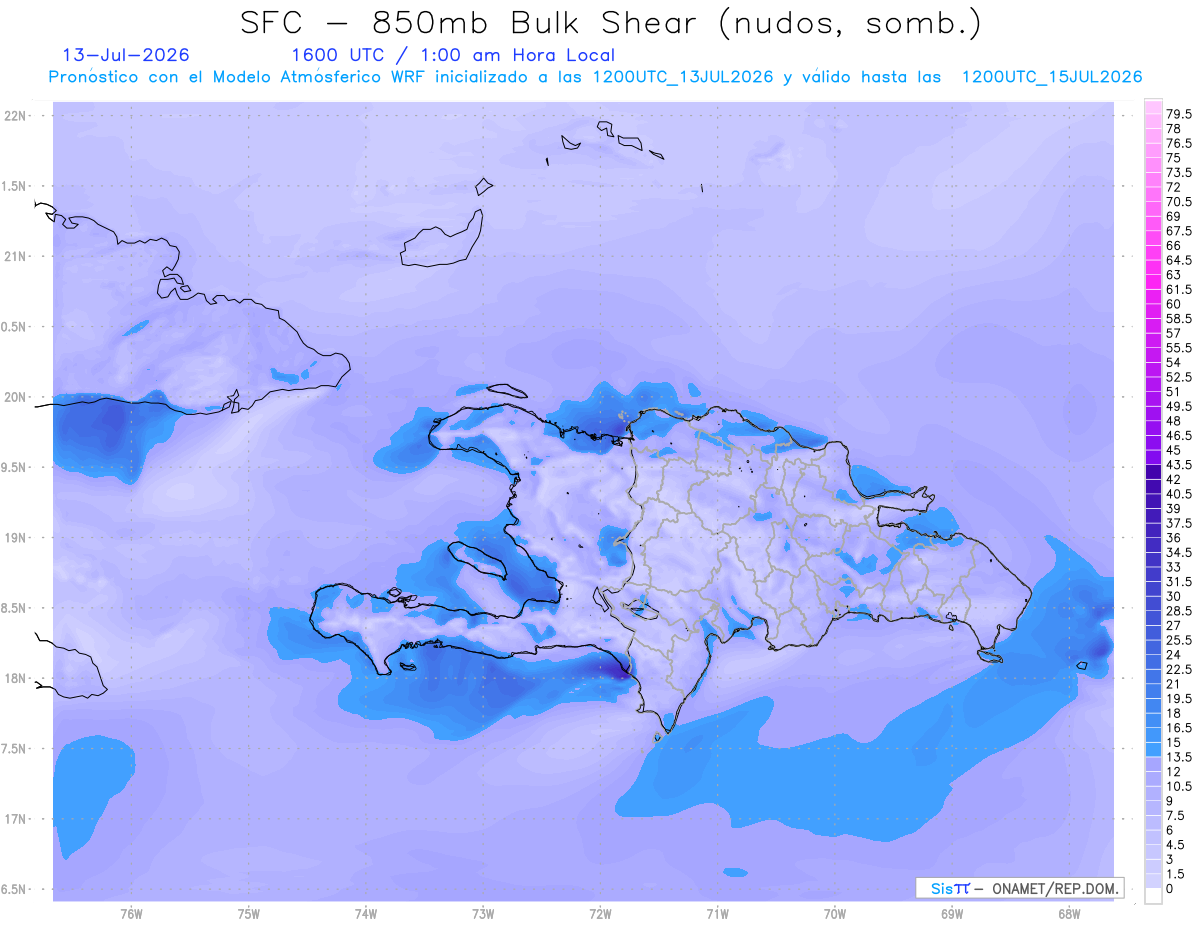Click the '25.5' value on the color scale
This screenshot has width=1200, height=927.
[1180, 640]
